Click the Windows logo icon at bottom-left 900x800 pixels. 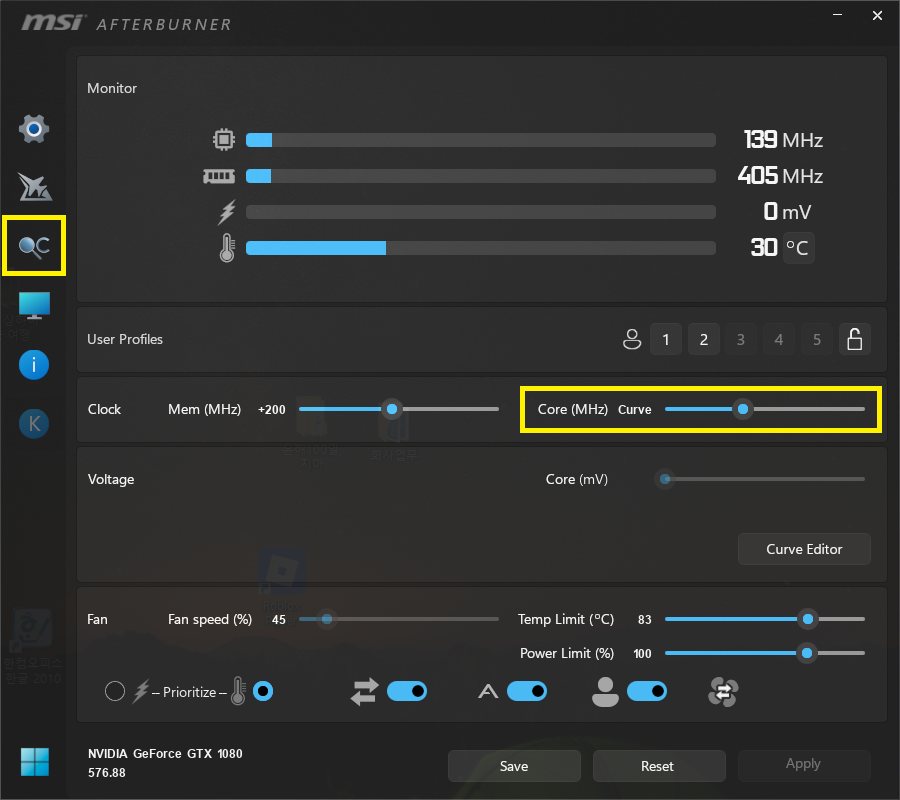click(34, 762)
